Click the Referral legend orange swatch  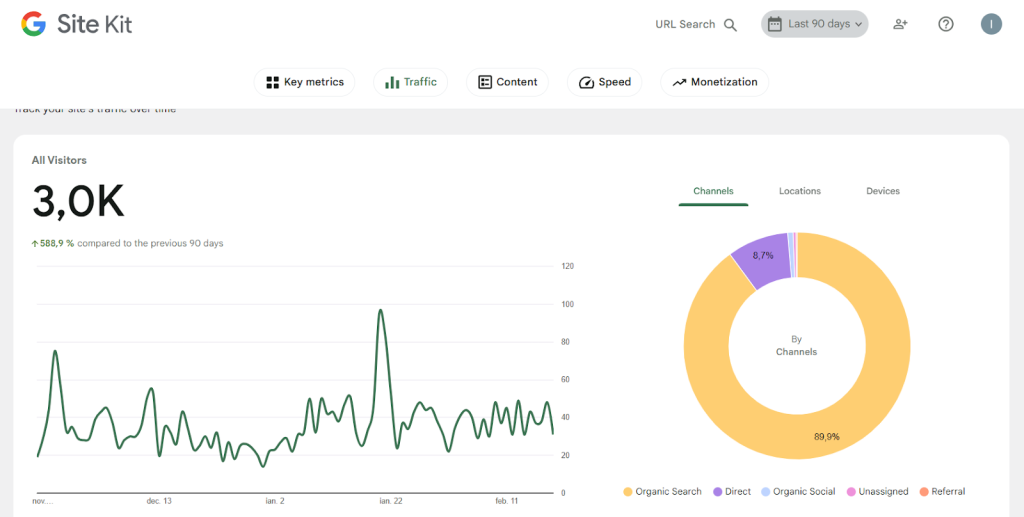point(923,492)
